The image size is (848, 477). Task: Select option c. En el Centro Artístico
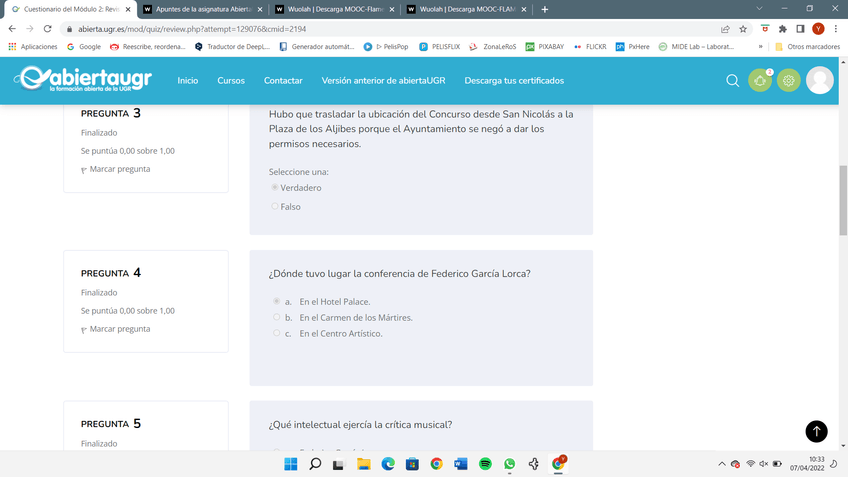276,333
